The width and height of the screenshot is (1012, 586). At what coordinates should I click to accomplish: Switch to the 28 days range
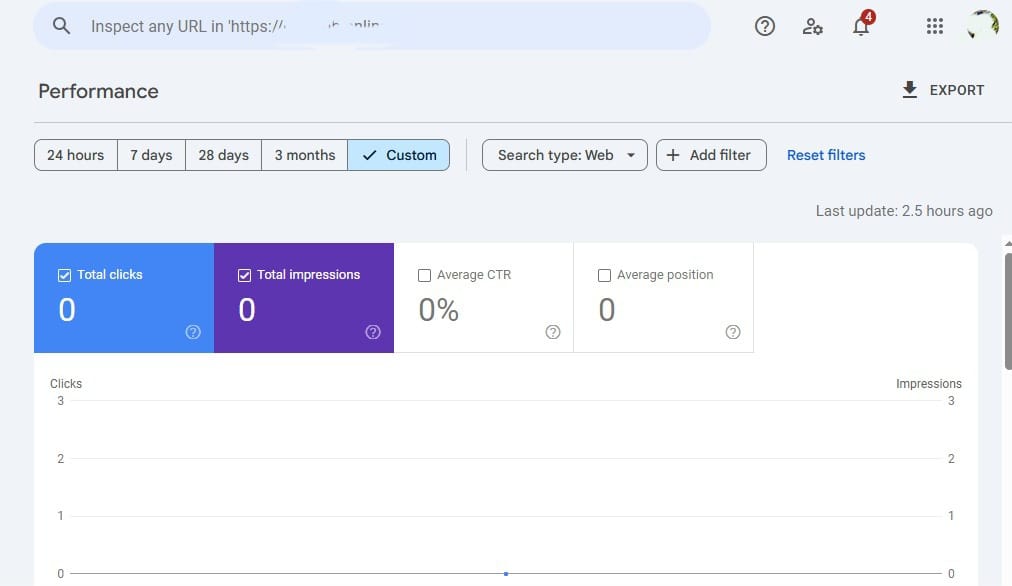(x=223, y=155)
